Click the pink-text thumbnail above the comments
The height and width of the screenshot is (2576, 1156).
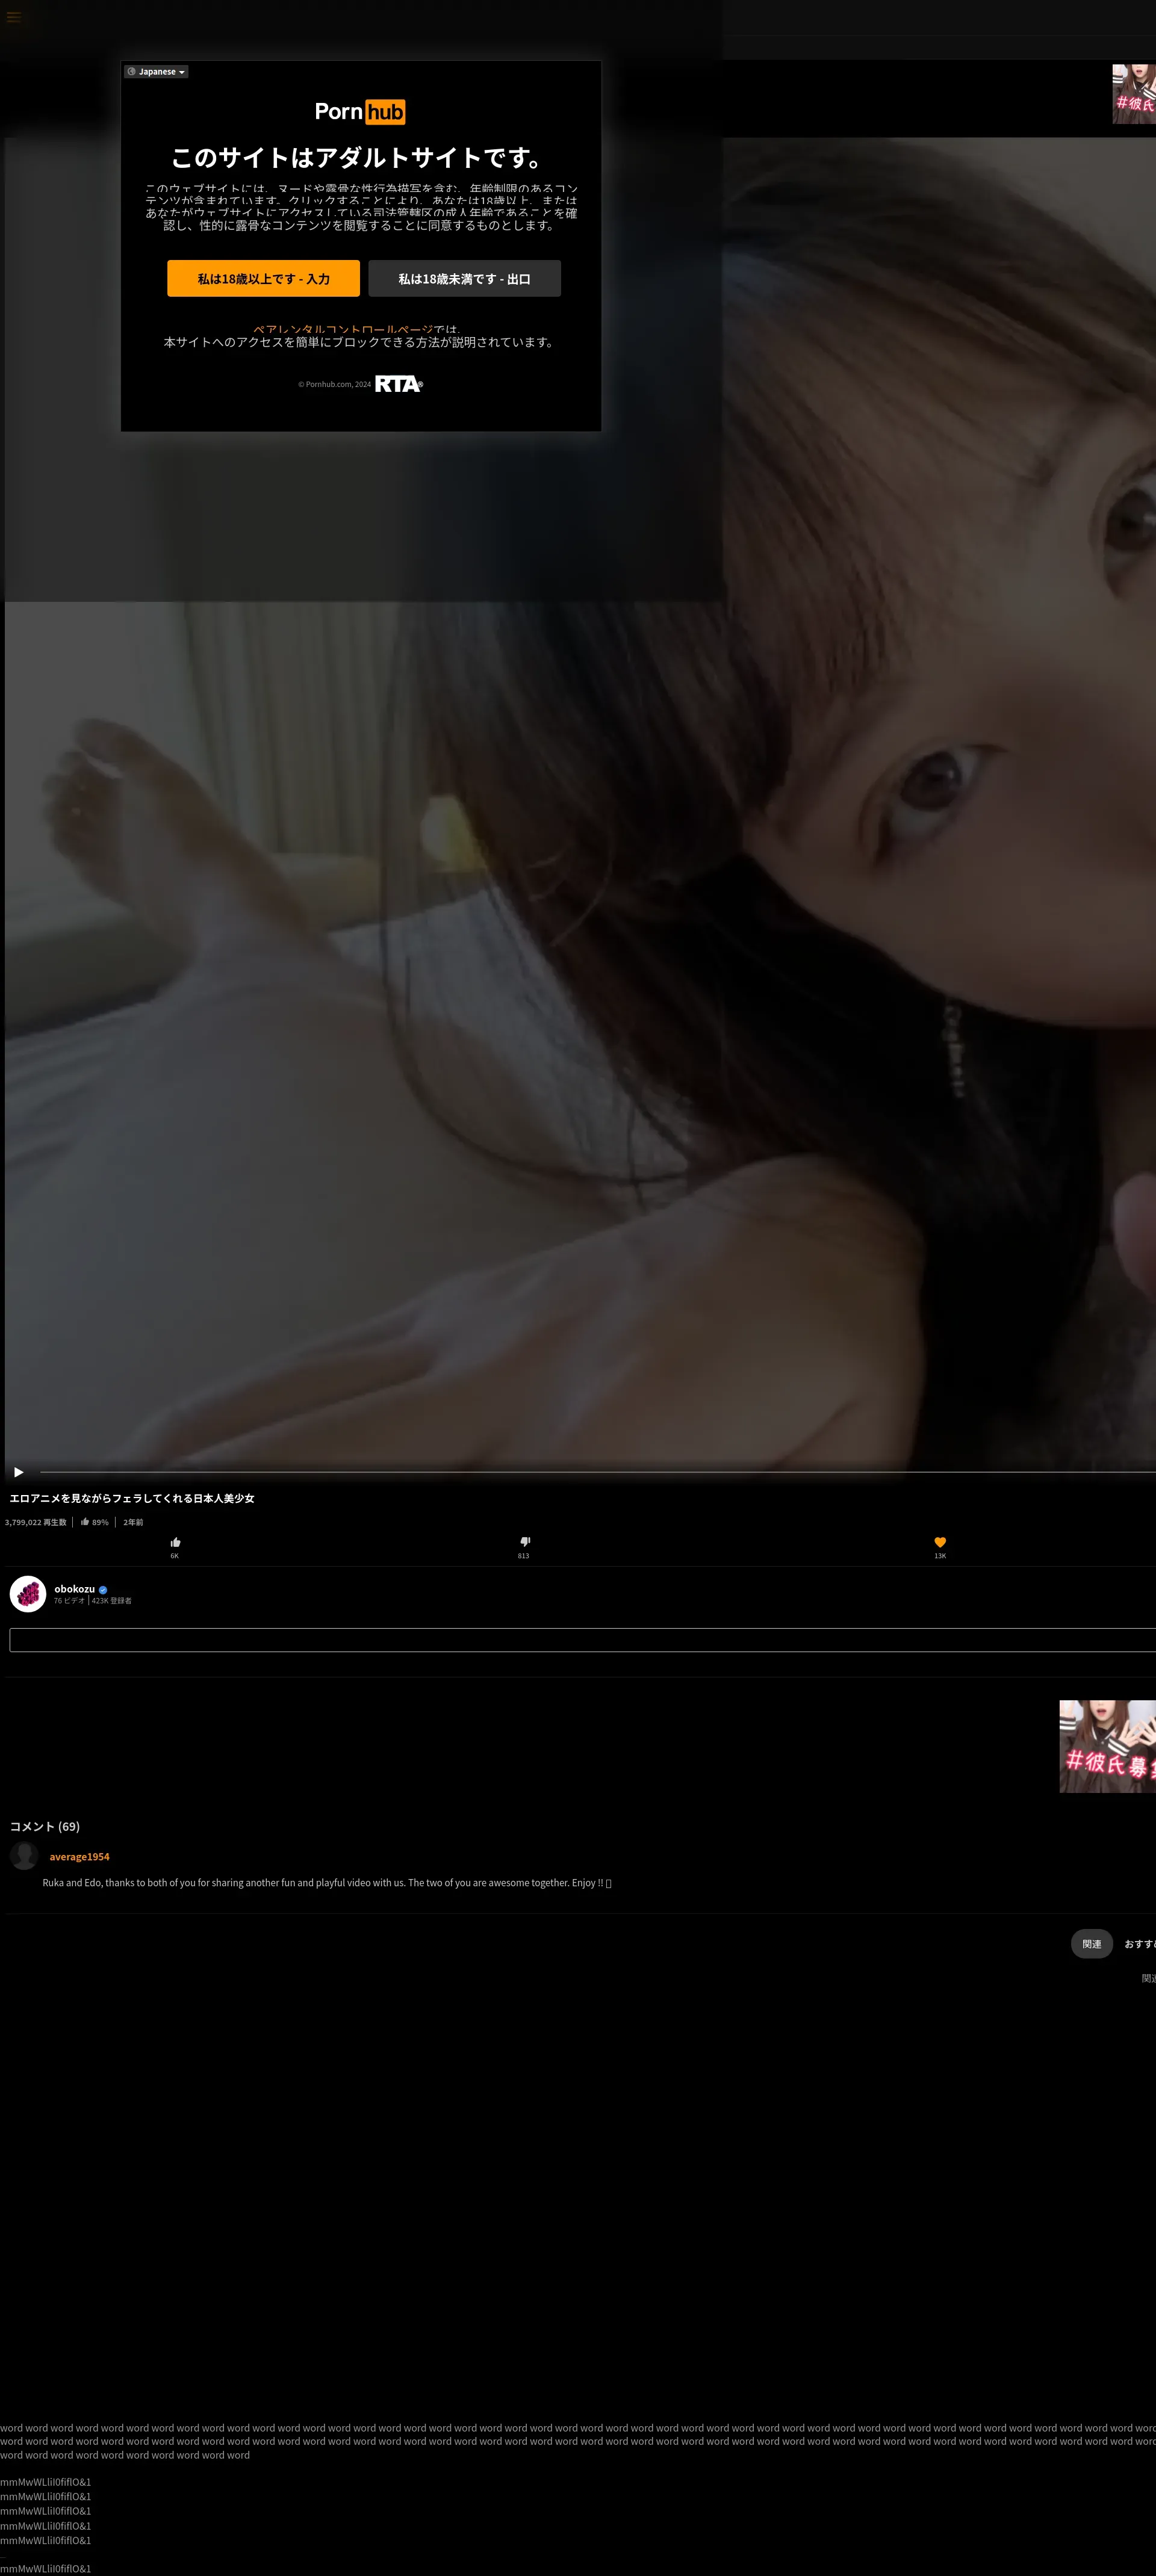(1107, 1746)
